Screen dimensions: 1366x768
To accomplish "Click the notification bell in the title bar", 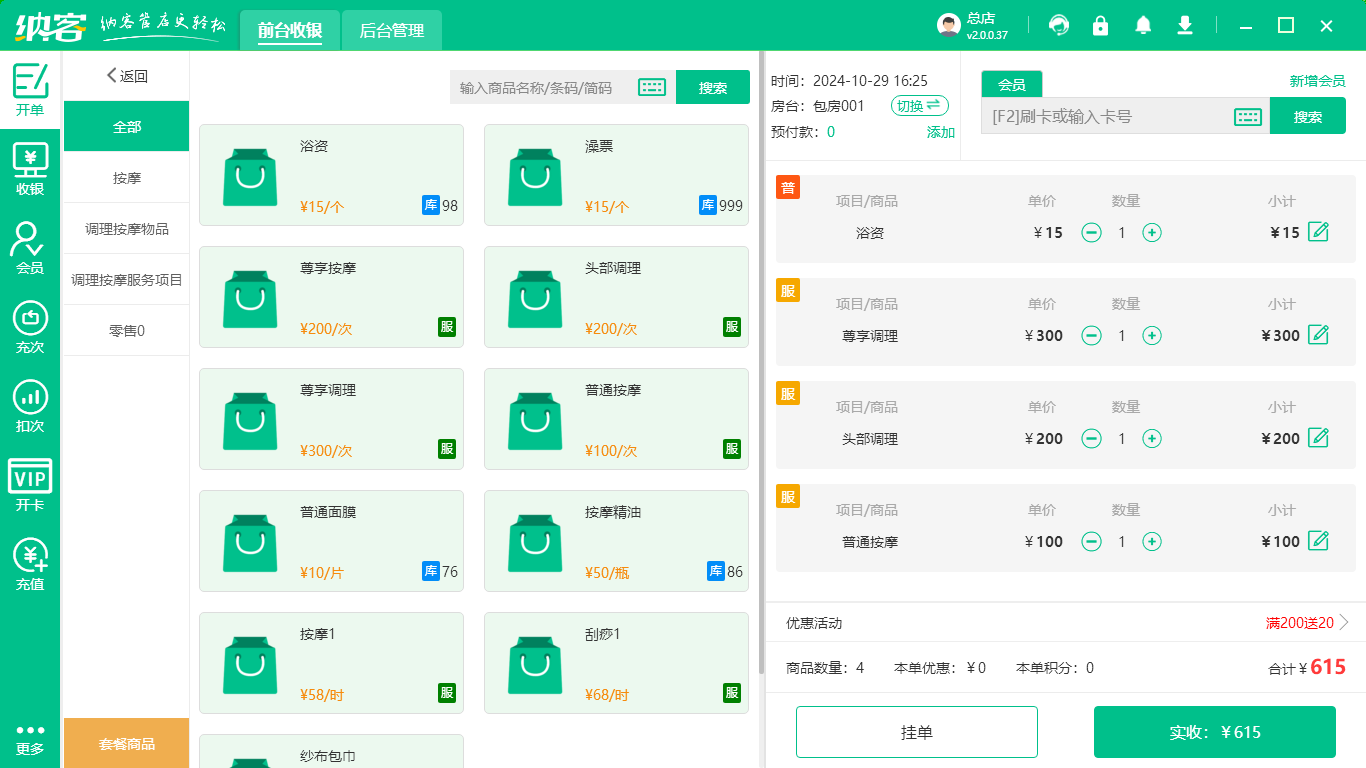I will [x=1142, y=25].
